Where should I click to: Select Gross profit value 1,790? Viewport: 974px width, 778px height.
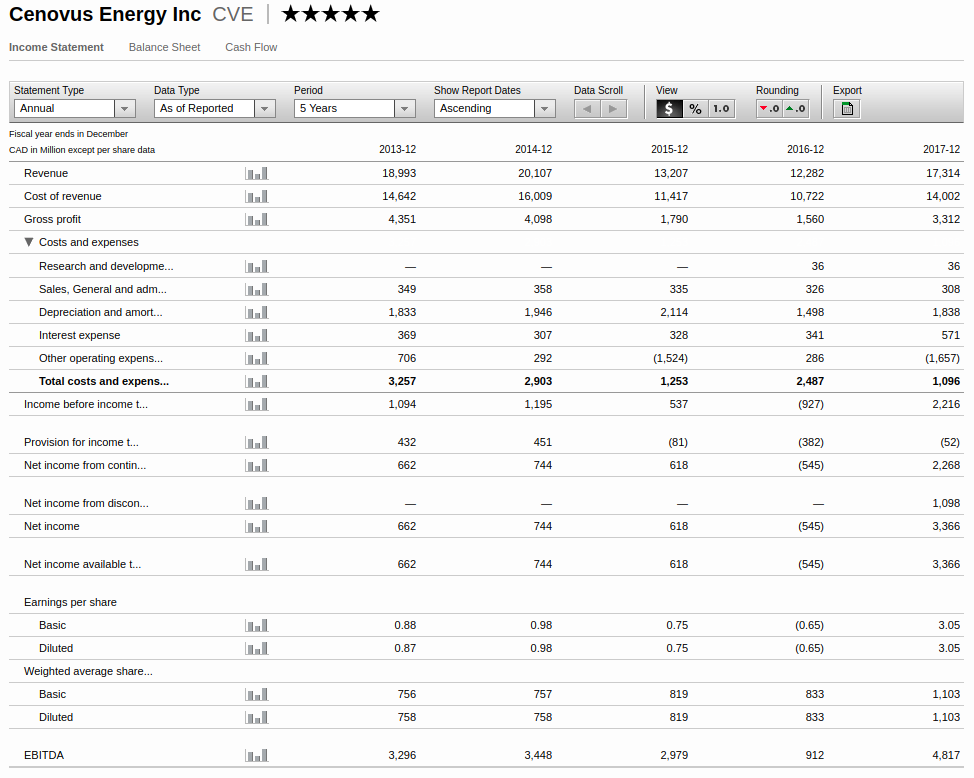point(674,219)
